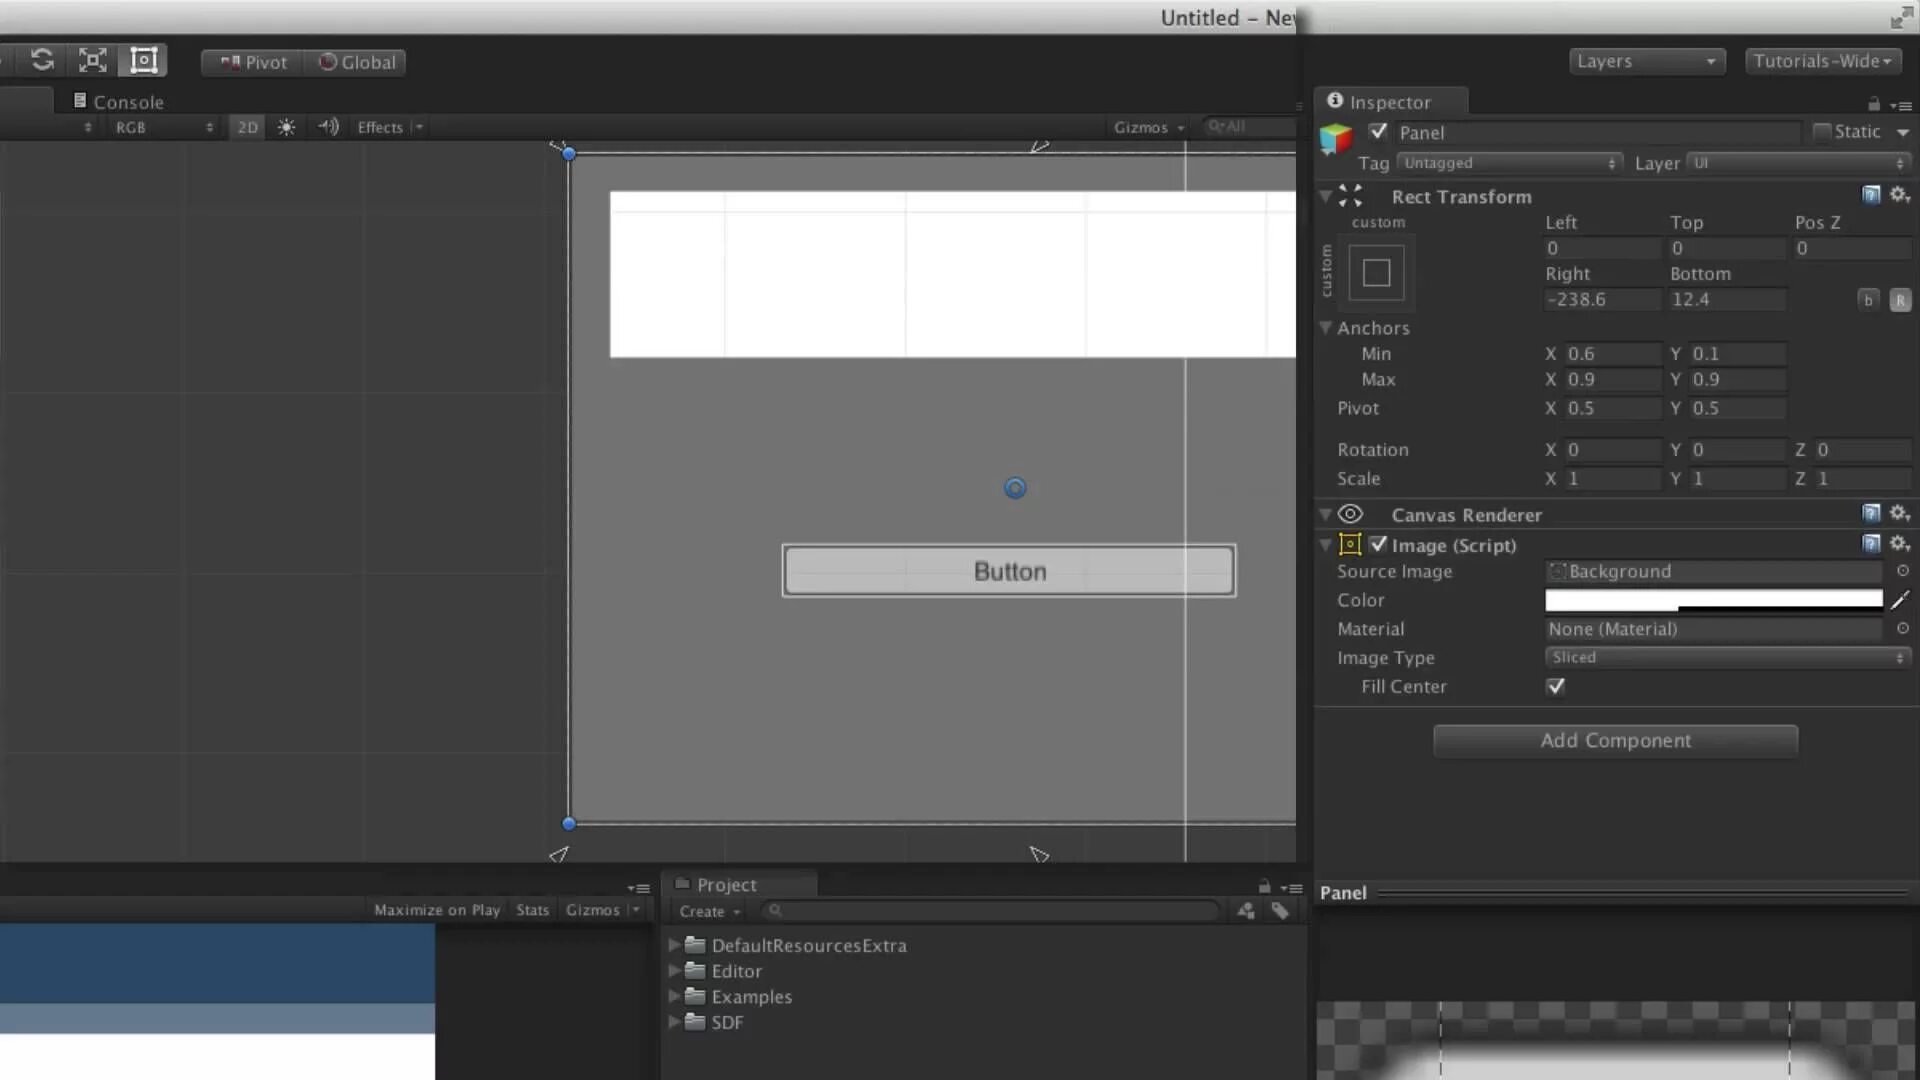Pick color with eyedropper icon

click(1900, 600)
